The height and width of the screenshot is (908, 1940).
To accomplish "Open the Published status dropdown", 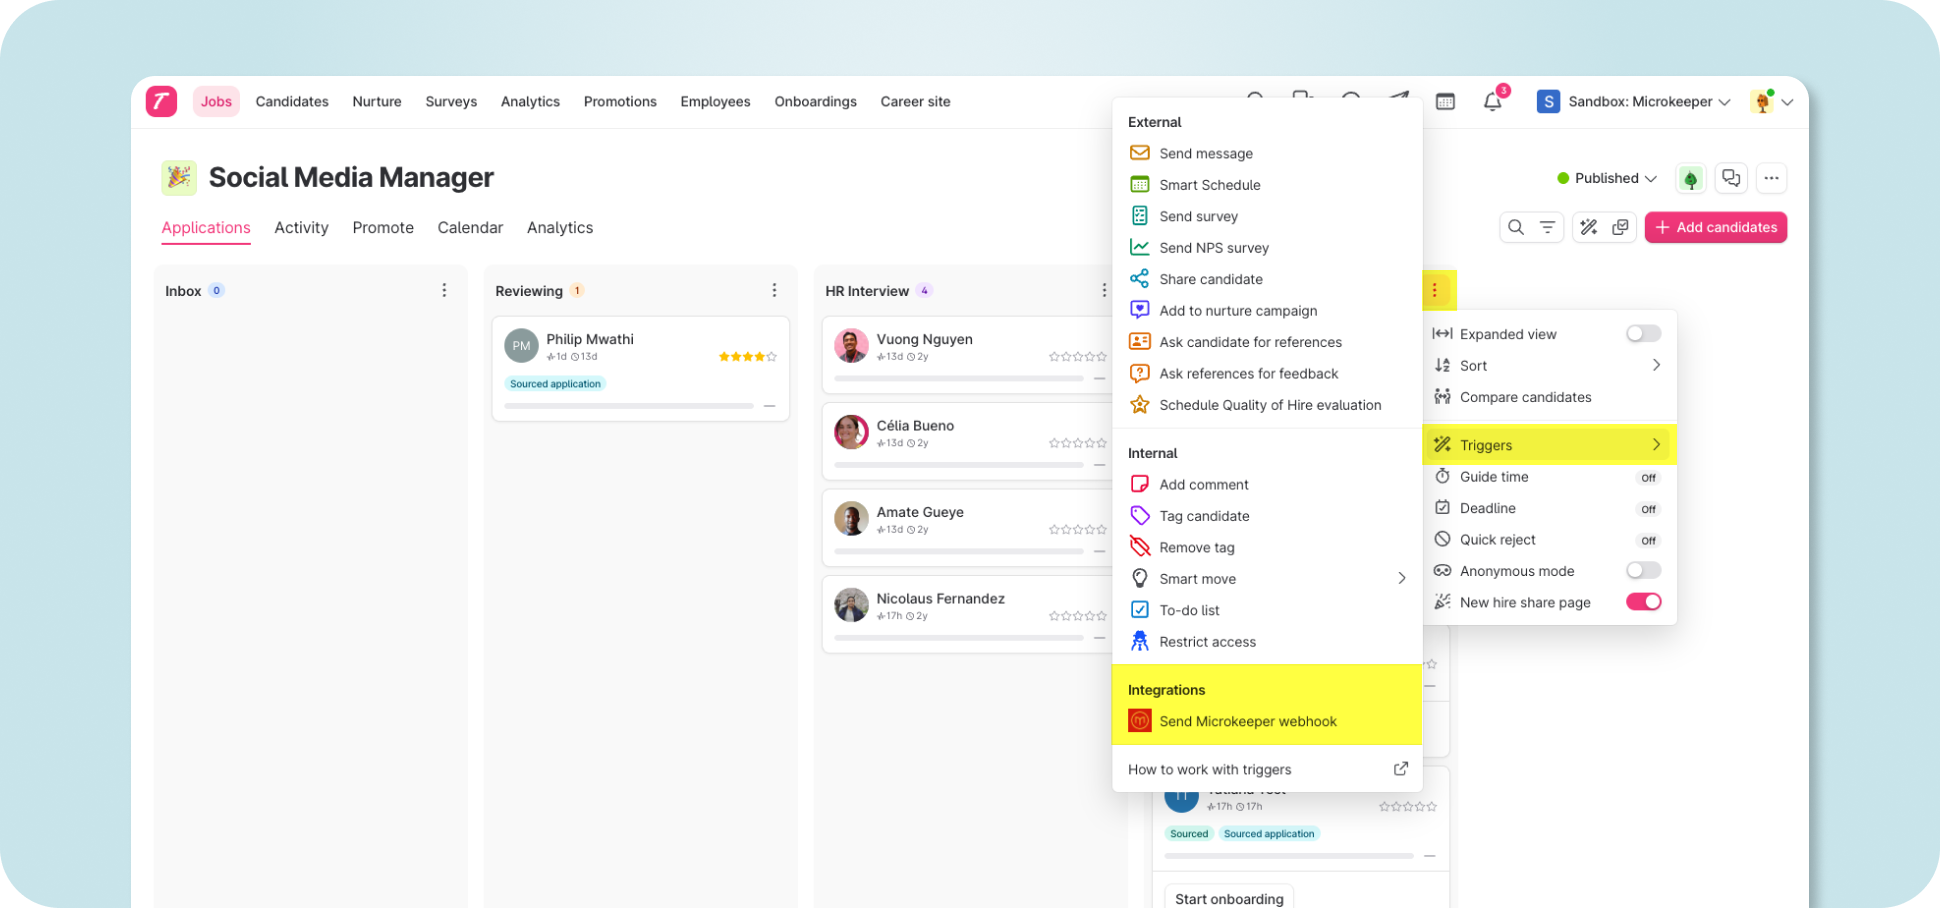I will pos(1607,178).
